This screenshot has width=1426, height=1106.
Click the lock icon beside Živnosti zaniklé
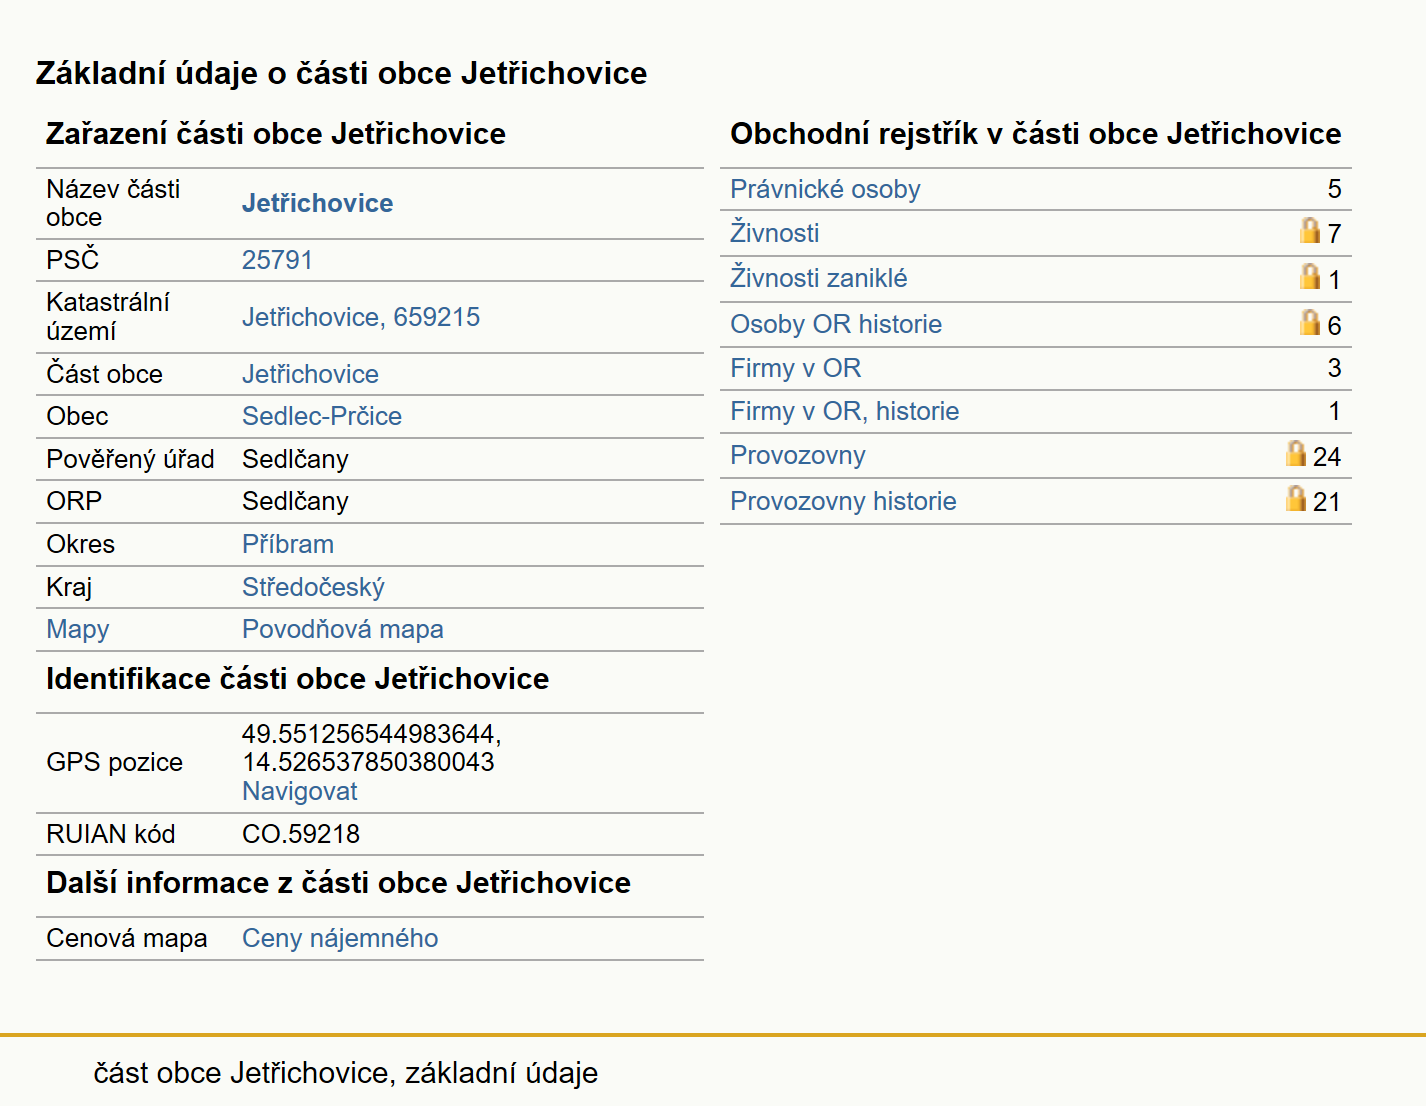click(1309, 276)
